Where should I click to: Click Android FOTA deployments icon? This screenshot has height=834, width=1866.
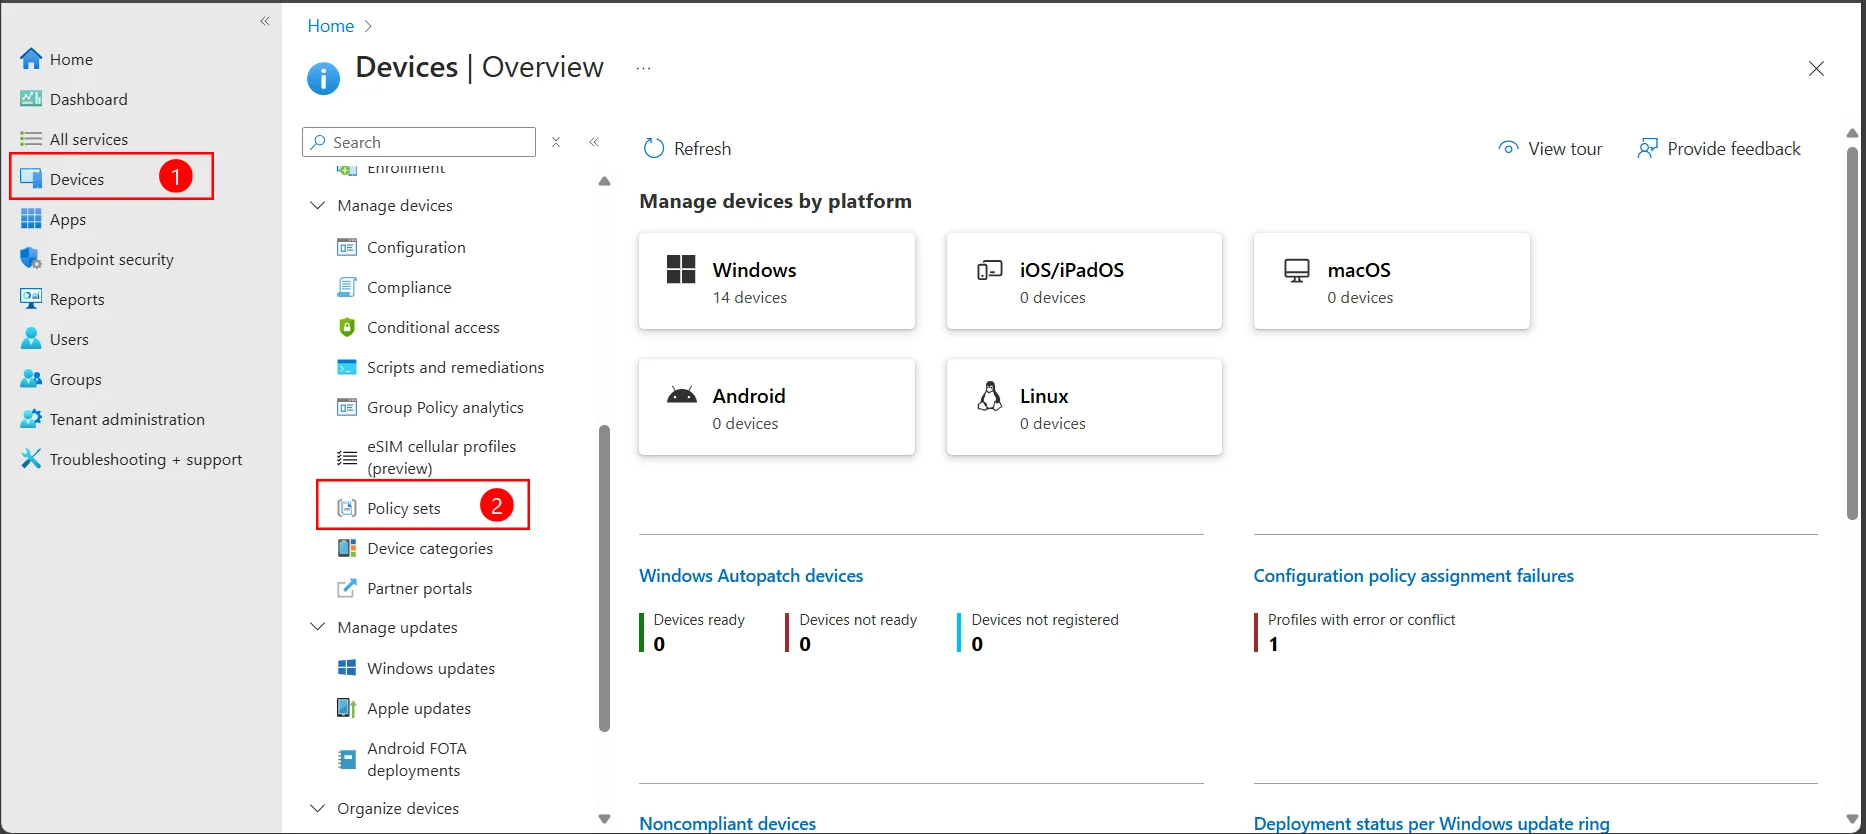point(347,759)
